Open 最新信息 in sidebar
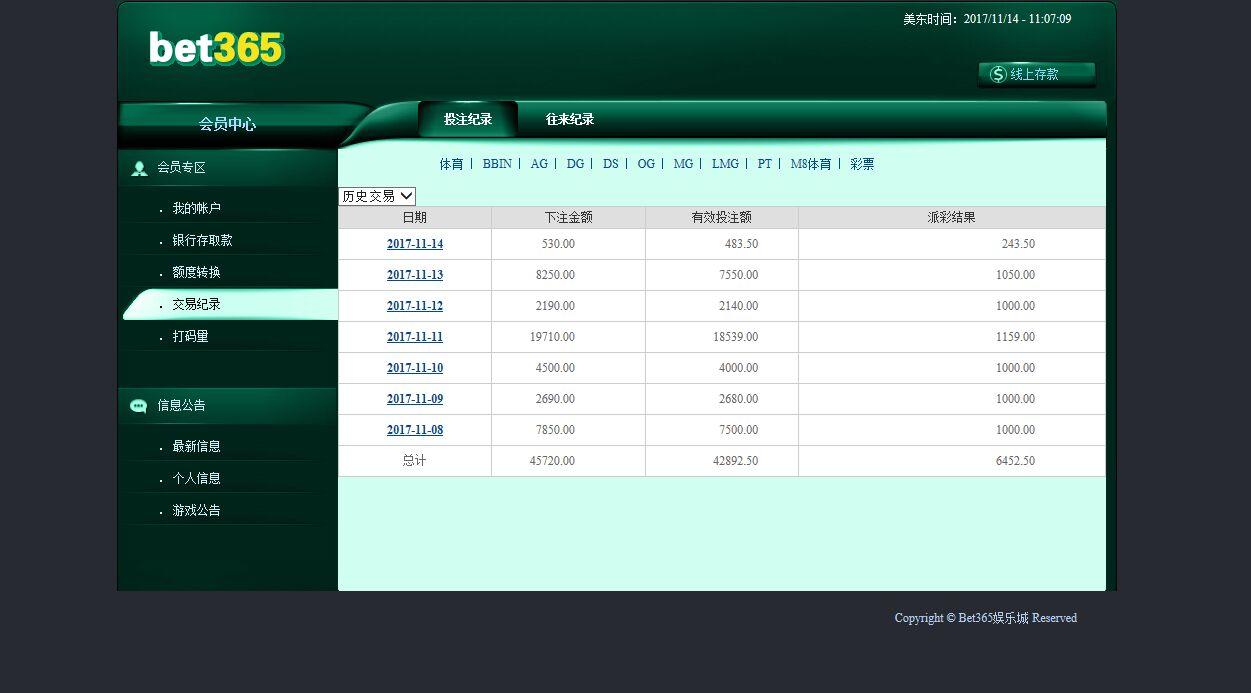1251x693 pixels. pos(196,446)
